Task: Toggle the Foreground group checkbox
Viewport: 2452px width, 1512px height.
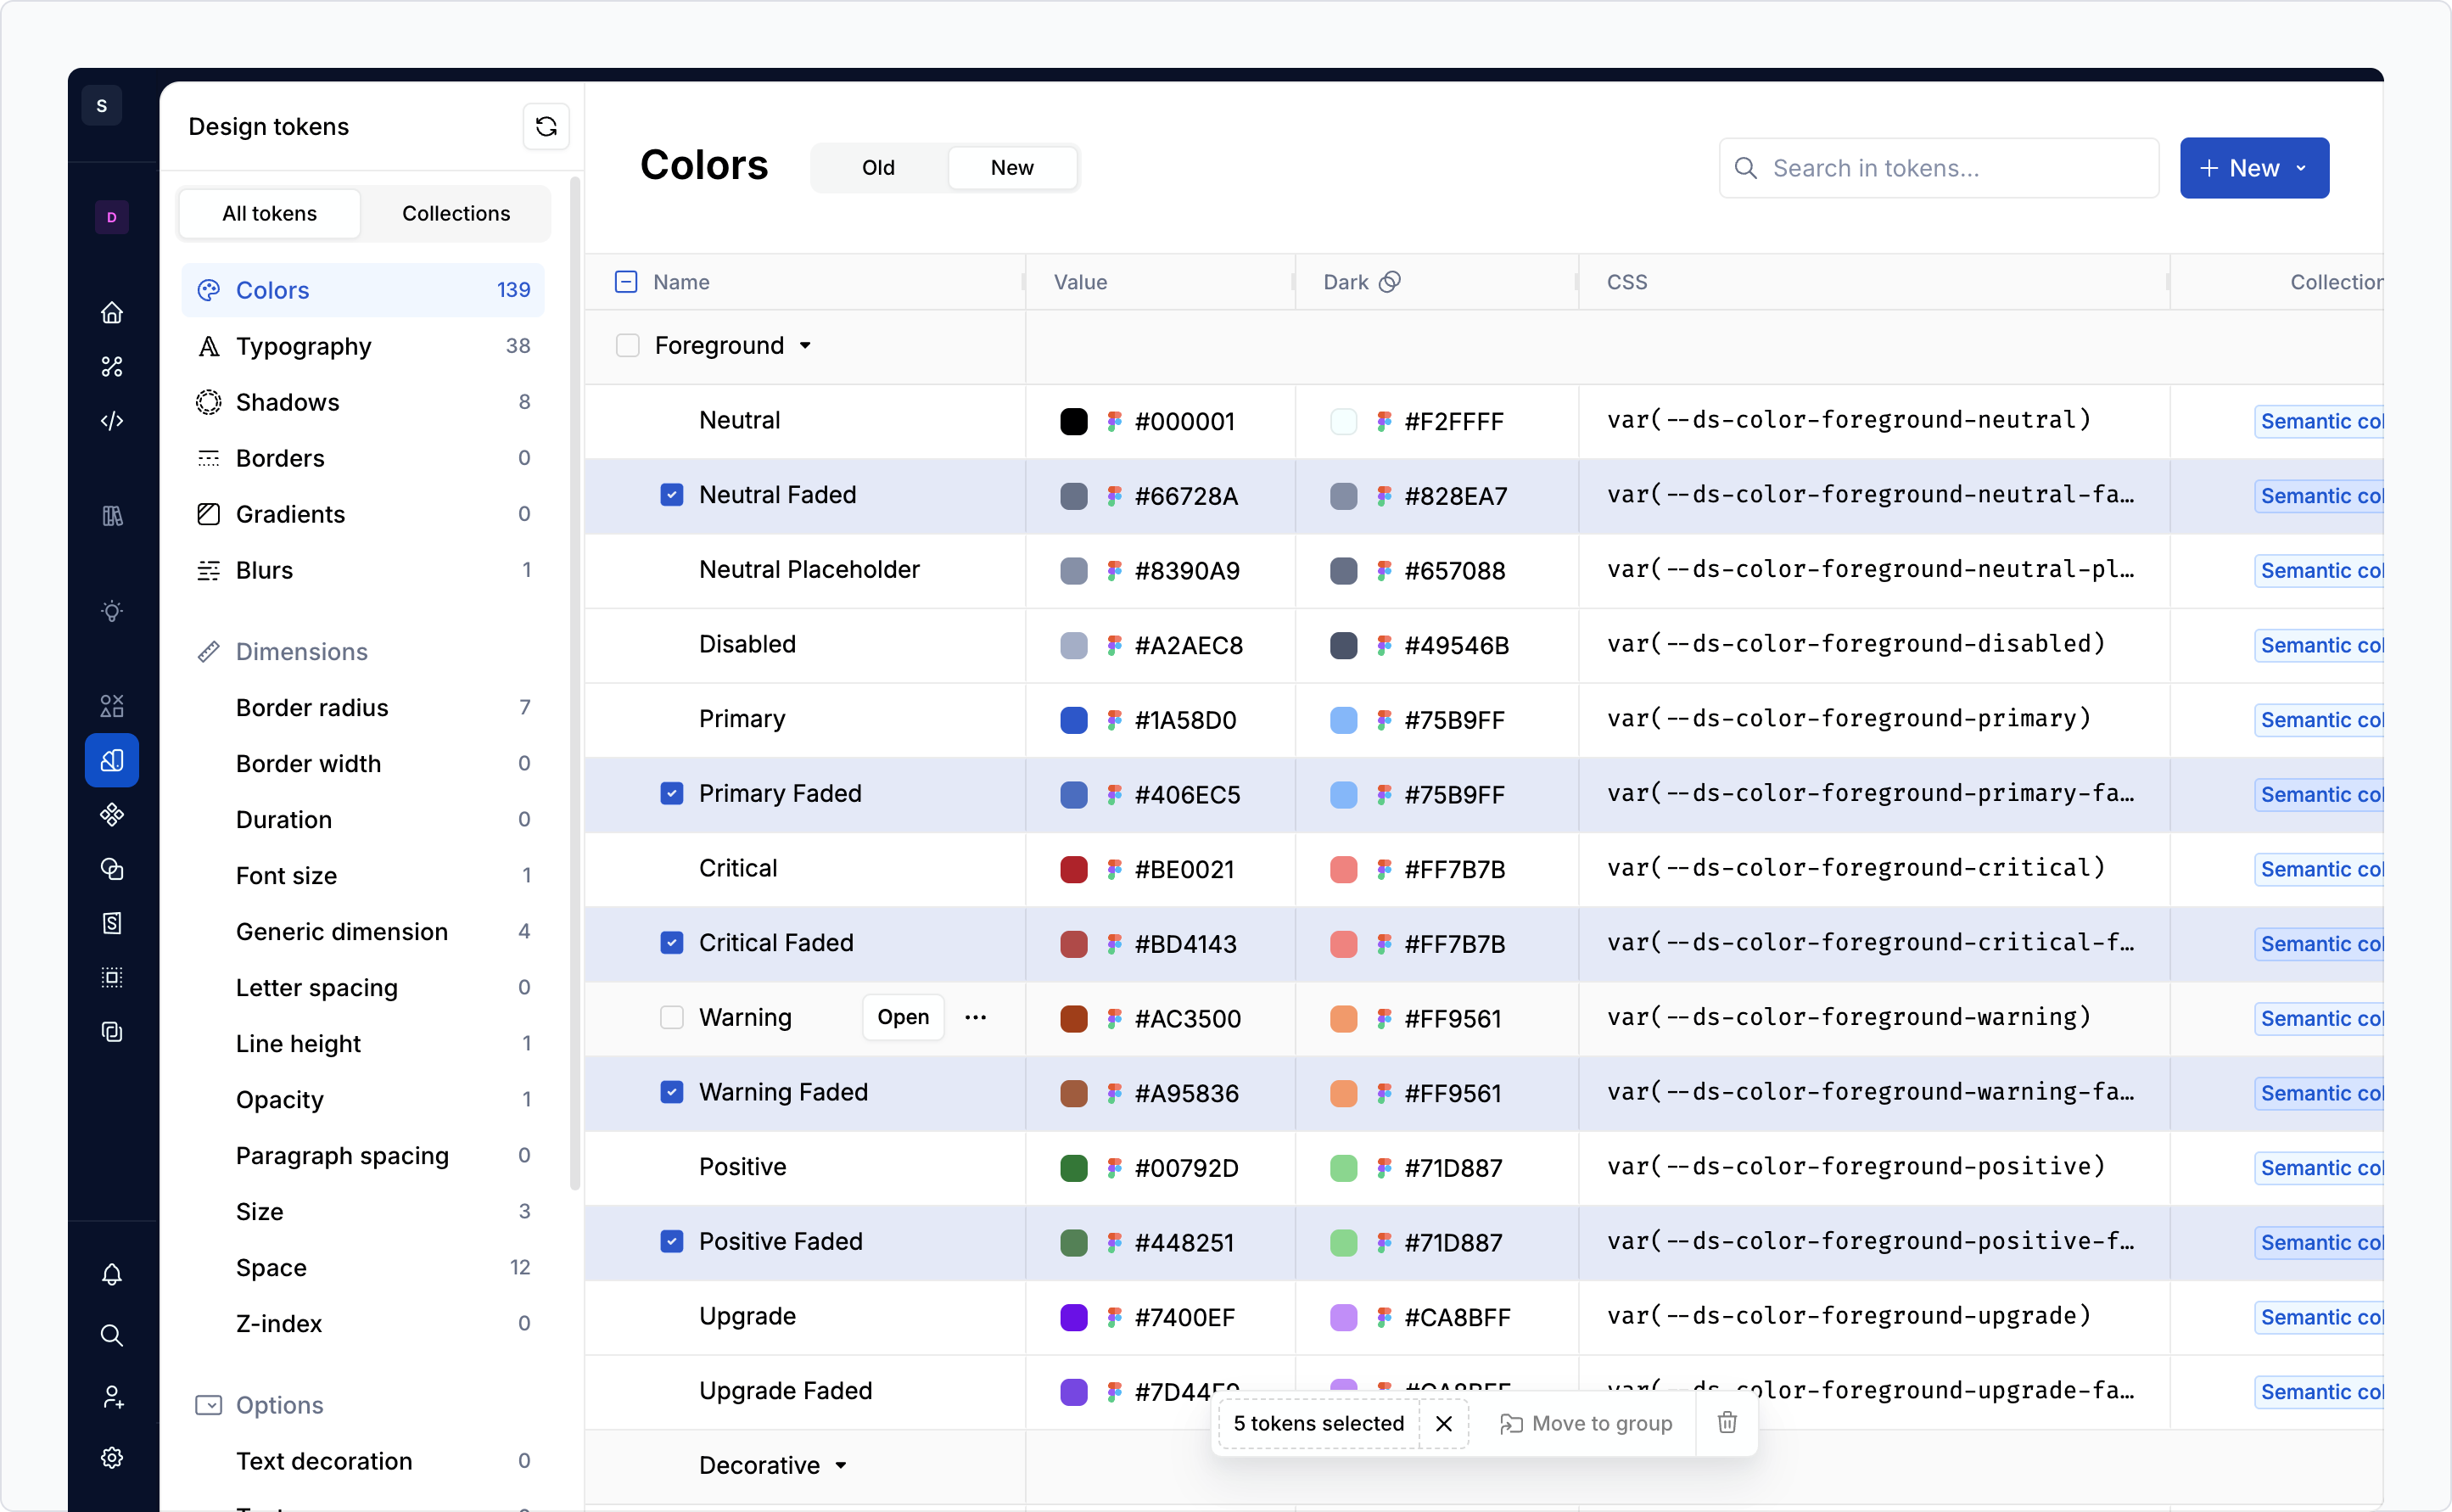Action: pyautogui.click(x=627, y=345)
